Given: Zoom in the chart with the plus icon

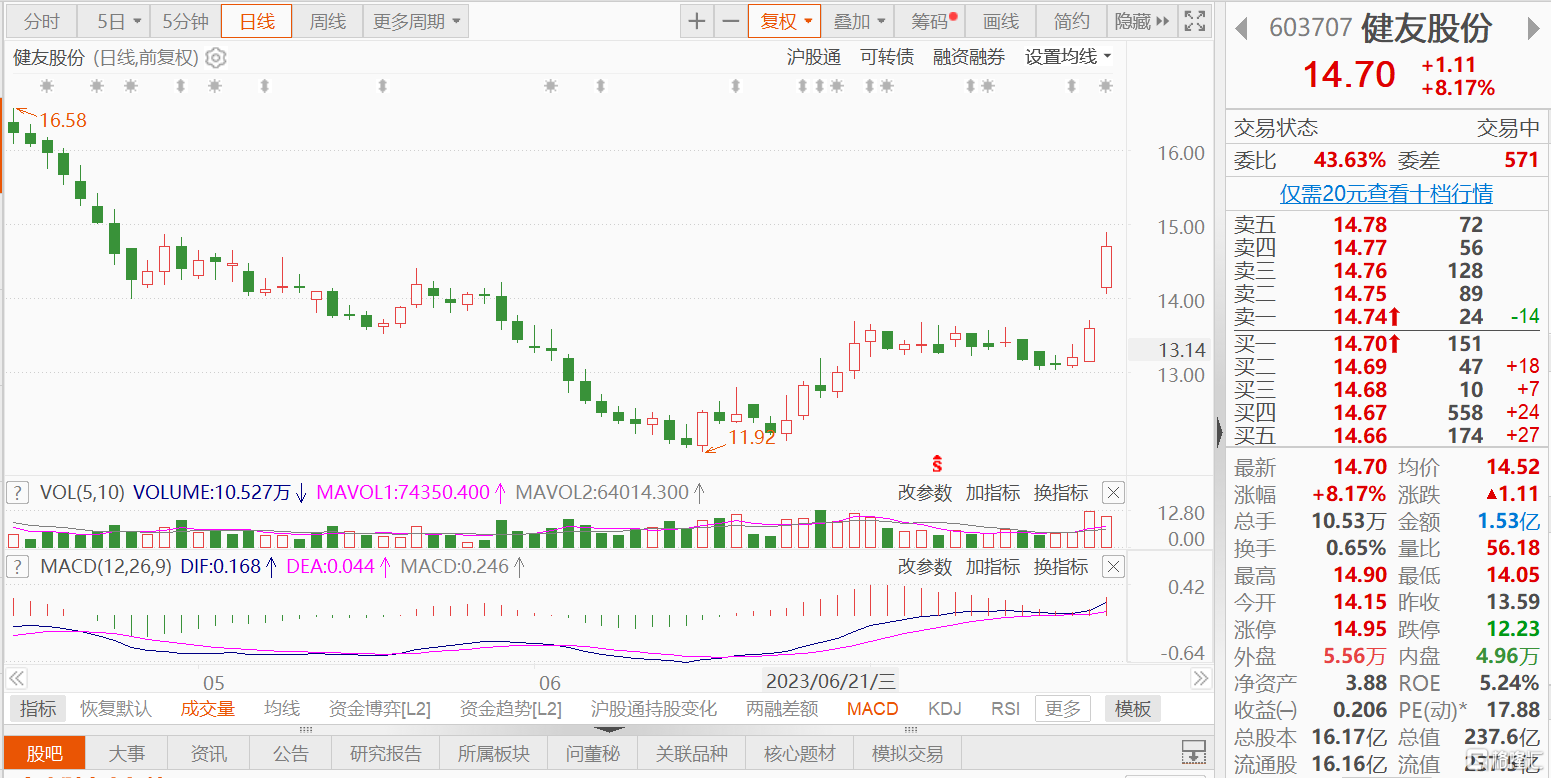Looking at the screenshot, I should (697, 21).
